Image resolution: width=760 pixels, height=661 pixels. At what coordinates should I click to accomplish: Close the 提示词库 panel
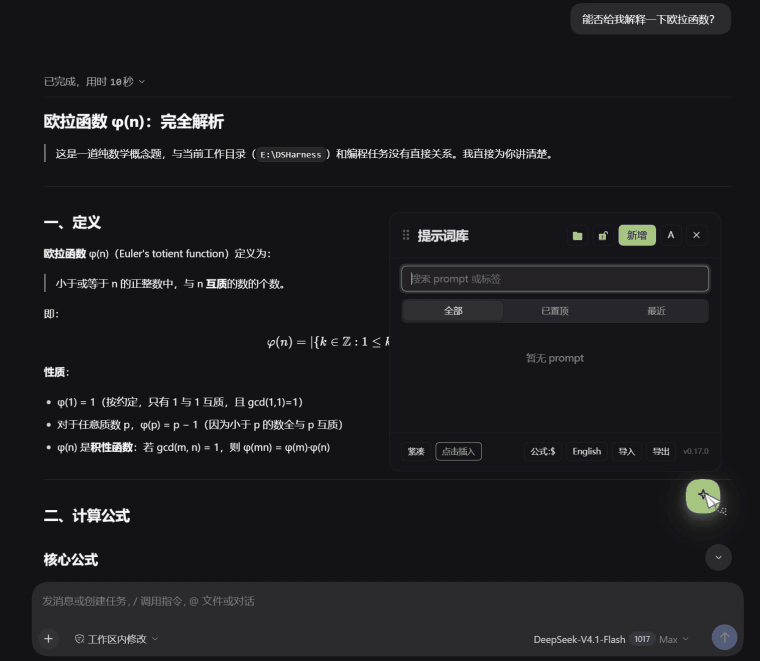click(x=697, y=235)
